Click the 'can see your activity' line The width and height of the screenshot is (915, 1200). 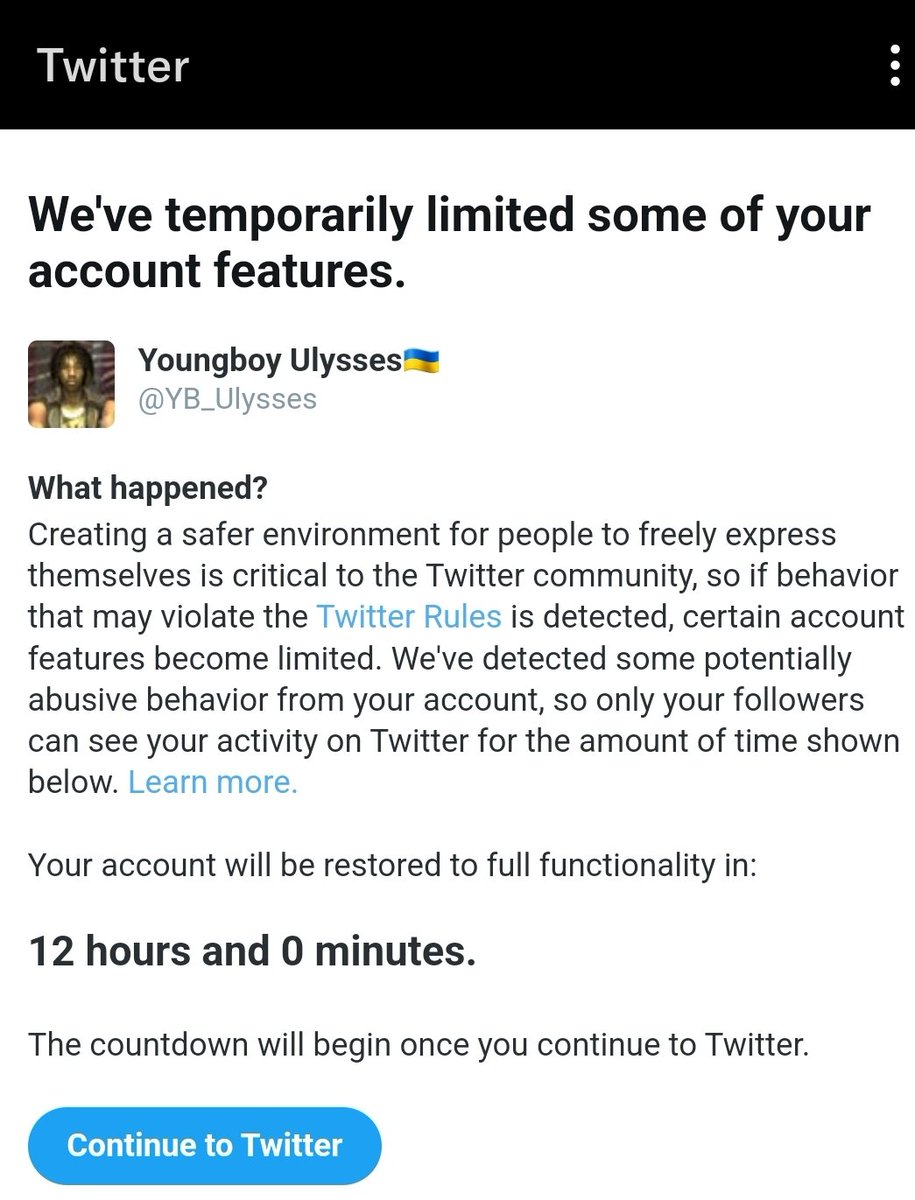(464, 741)
